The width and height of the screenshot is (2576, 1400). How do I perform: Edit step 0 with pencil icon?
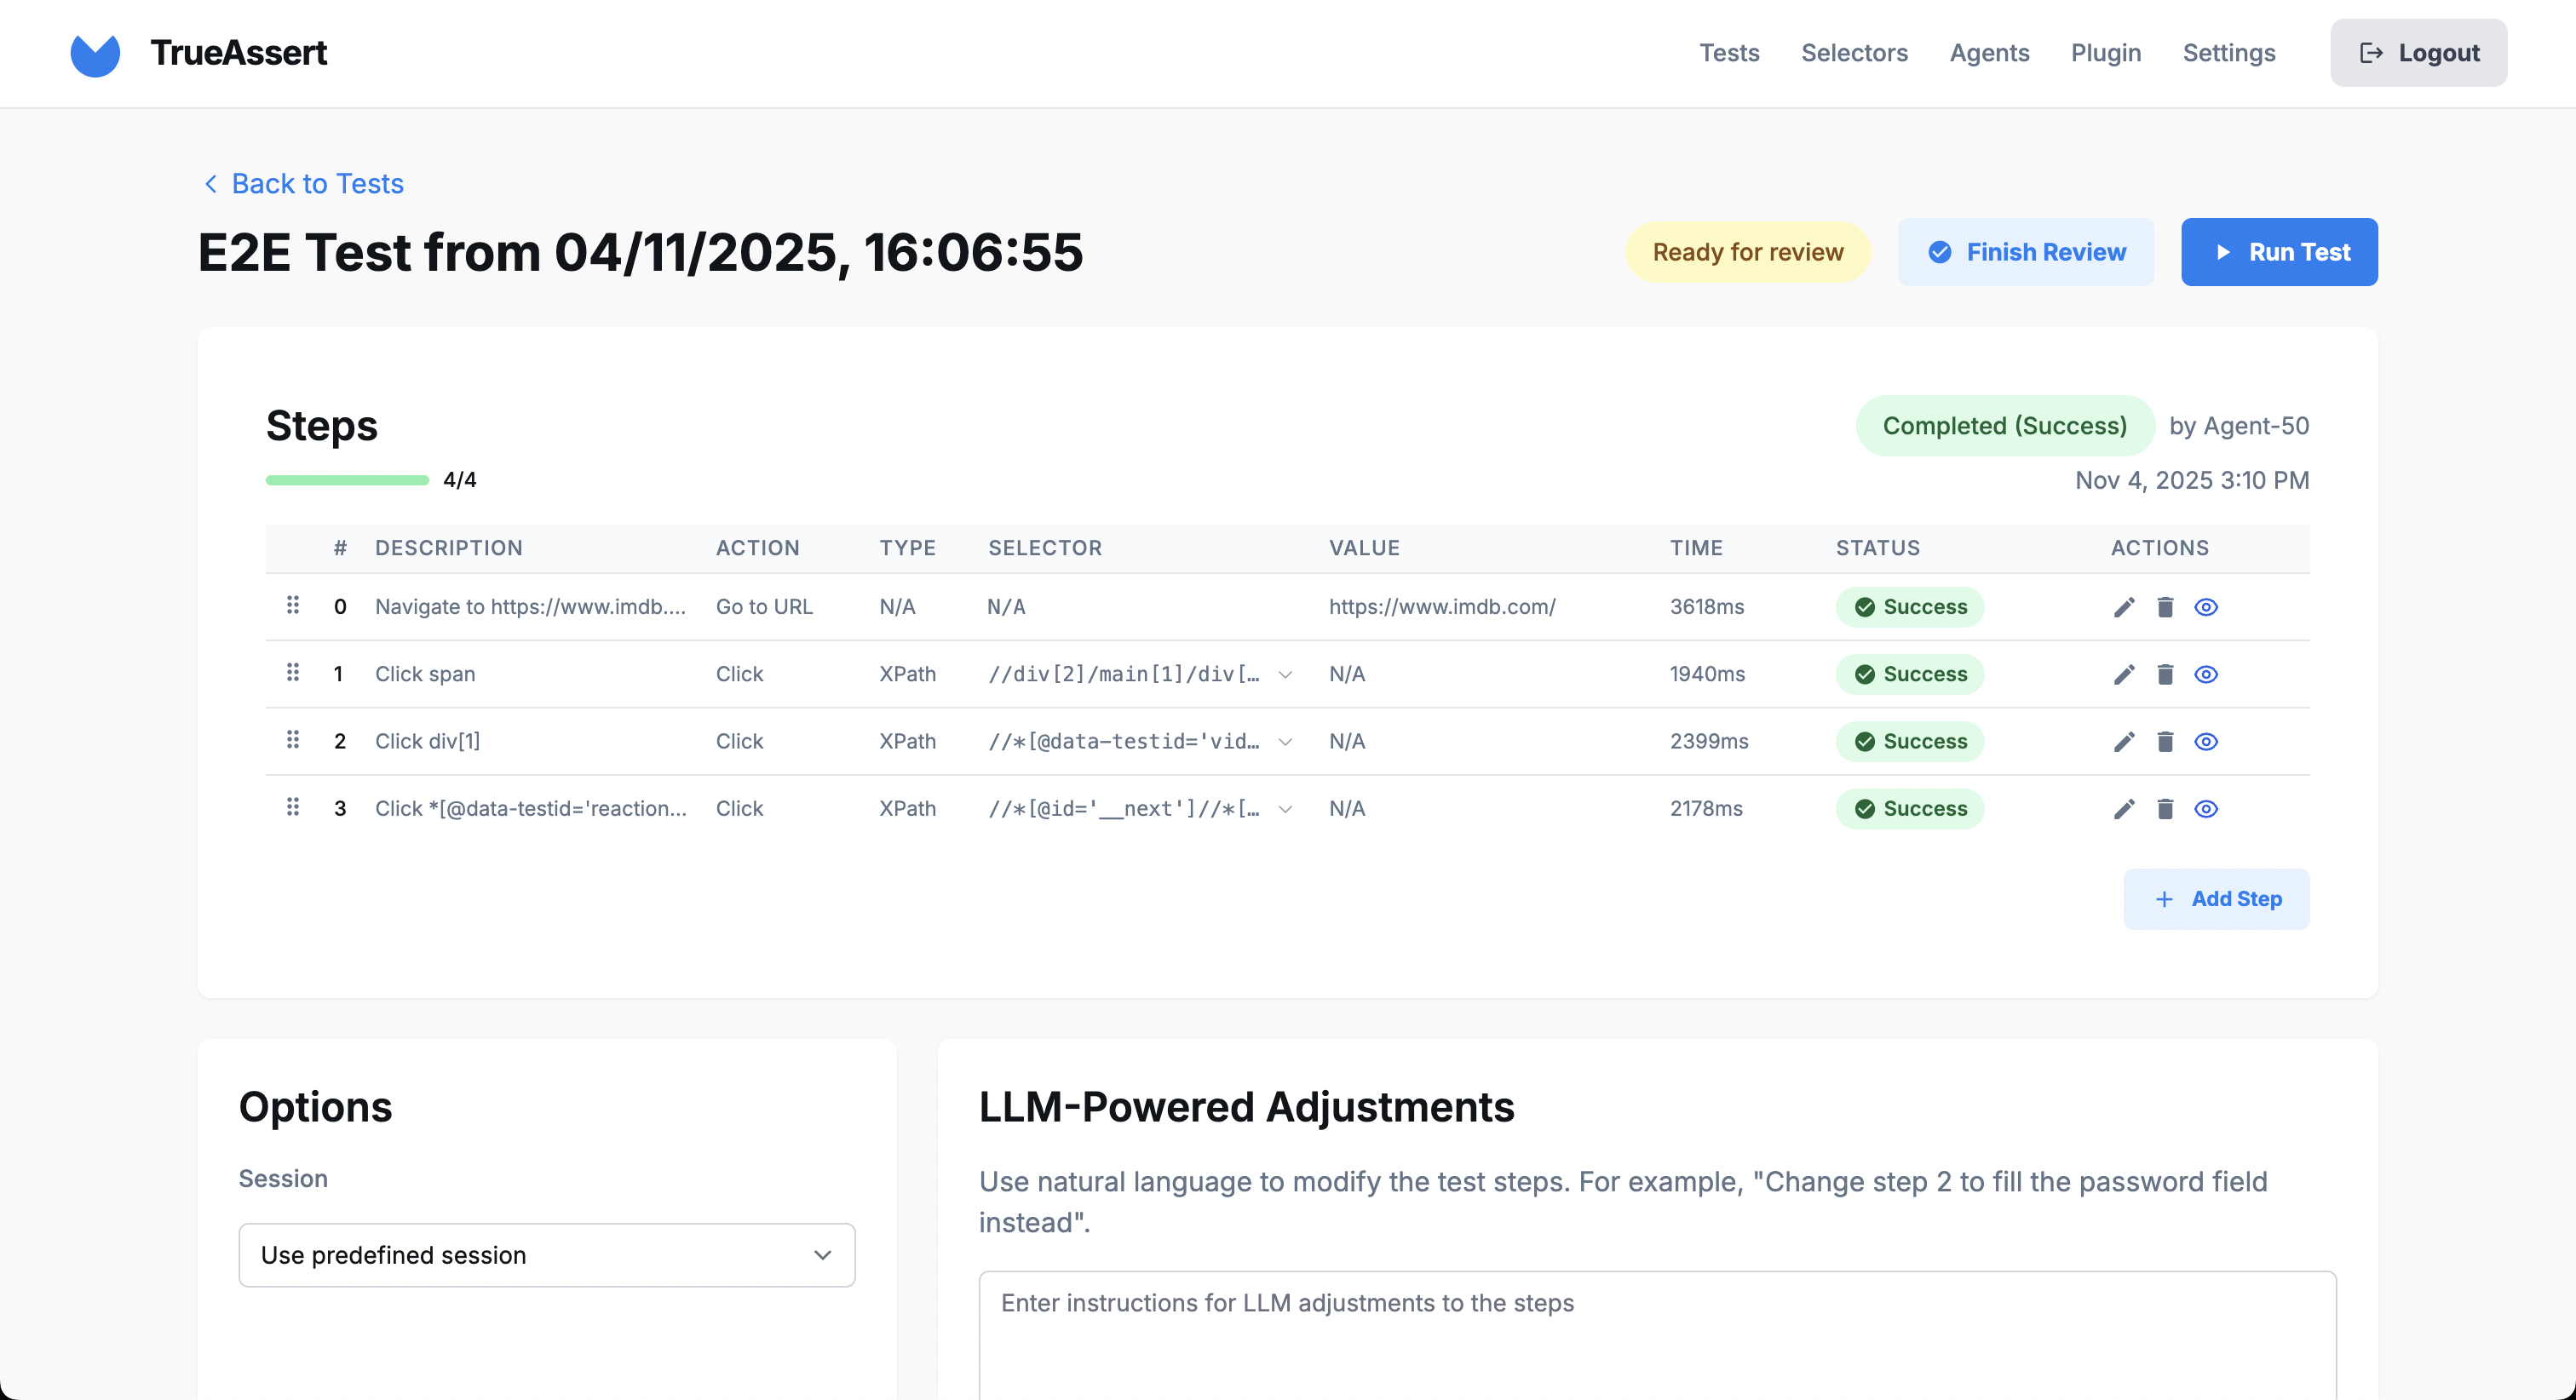coord(2124,607)
